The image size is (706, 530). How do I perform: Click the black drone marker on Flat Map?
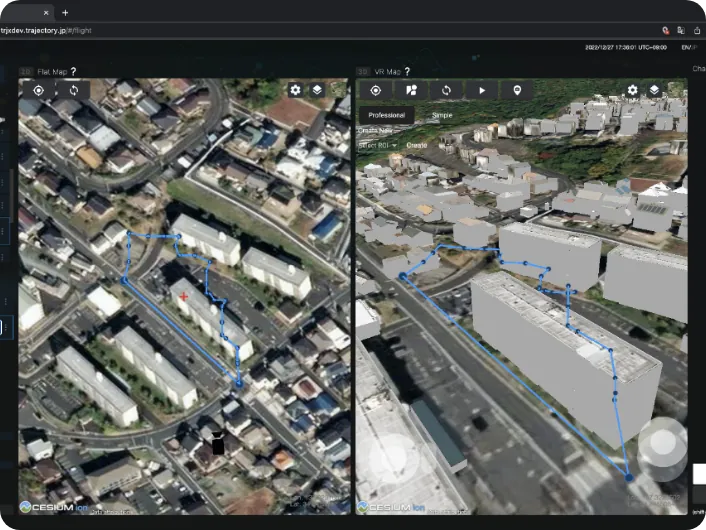(218, 443)
